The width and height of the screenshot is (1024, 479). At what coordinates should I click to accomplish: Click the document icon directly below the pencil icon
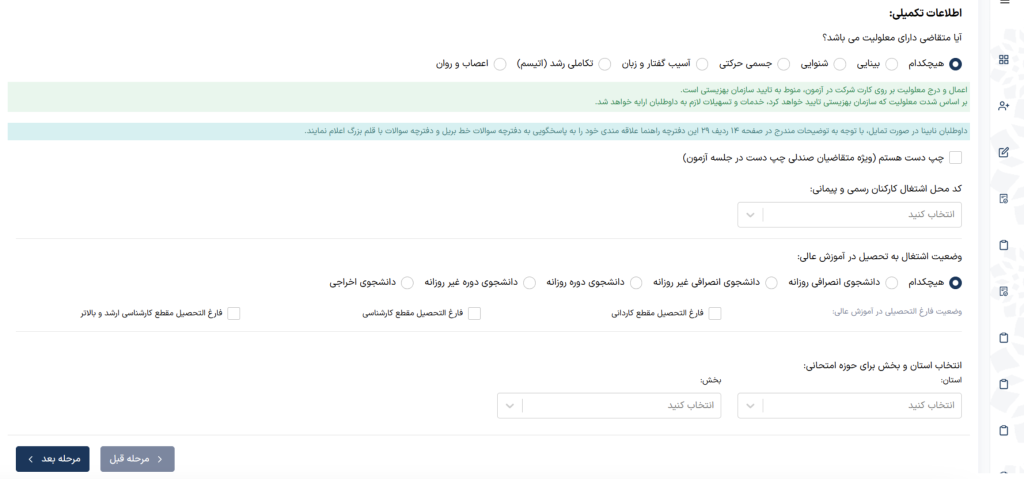click(x=1004, y=198)
